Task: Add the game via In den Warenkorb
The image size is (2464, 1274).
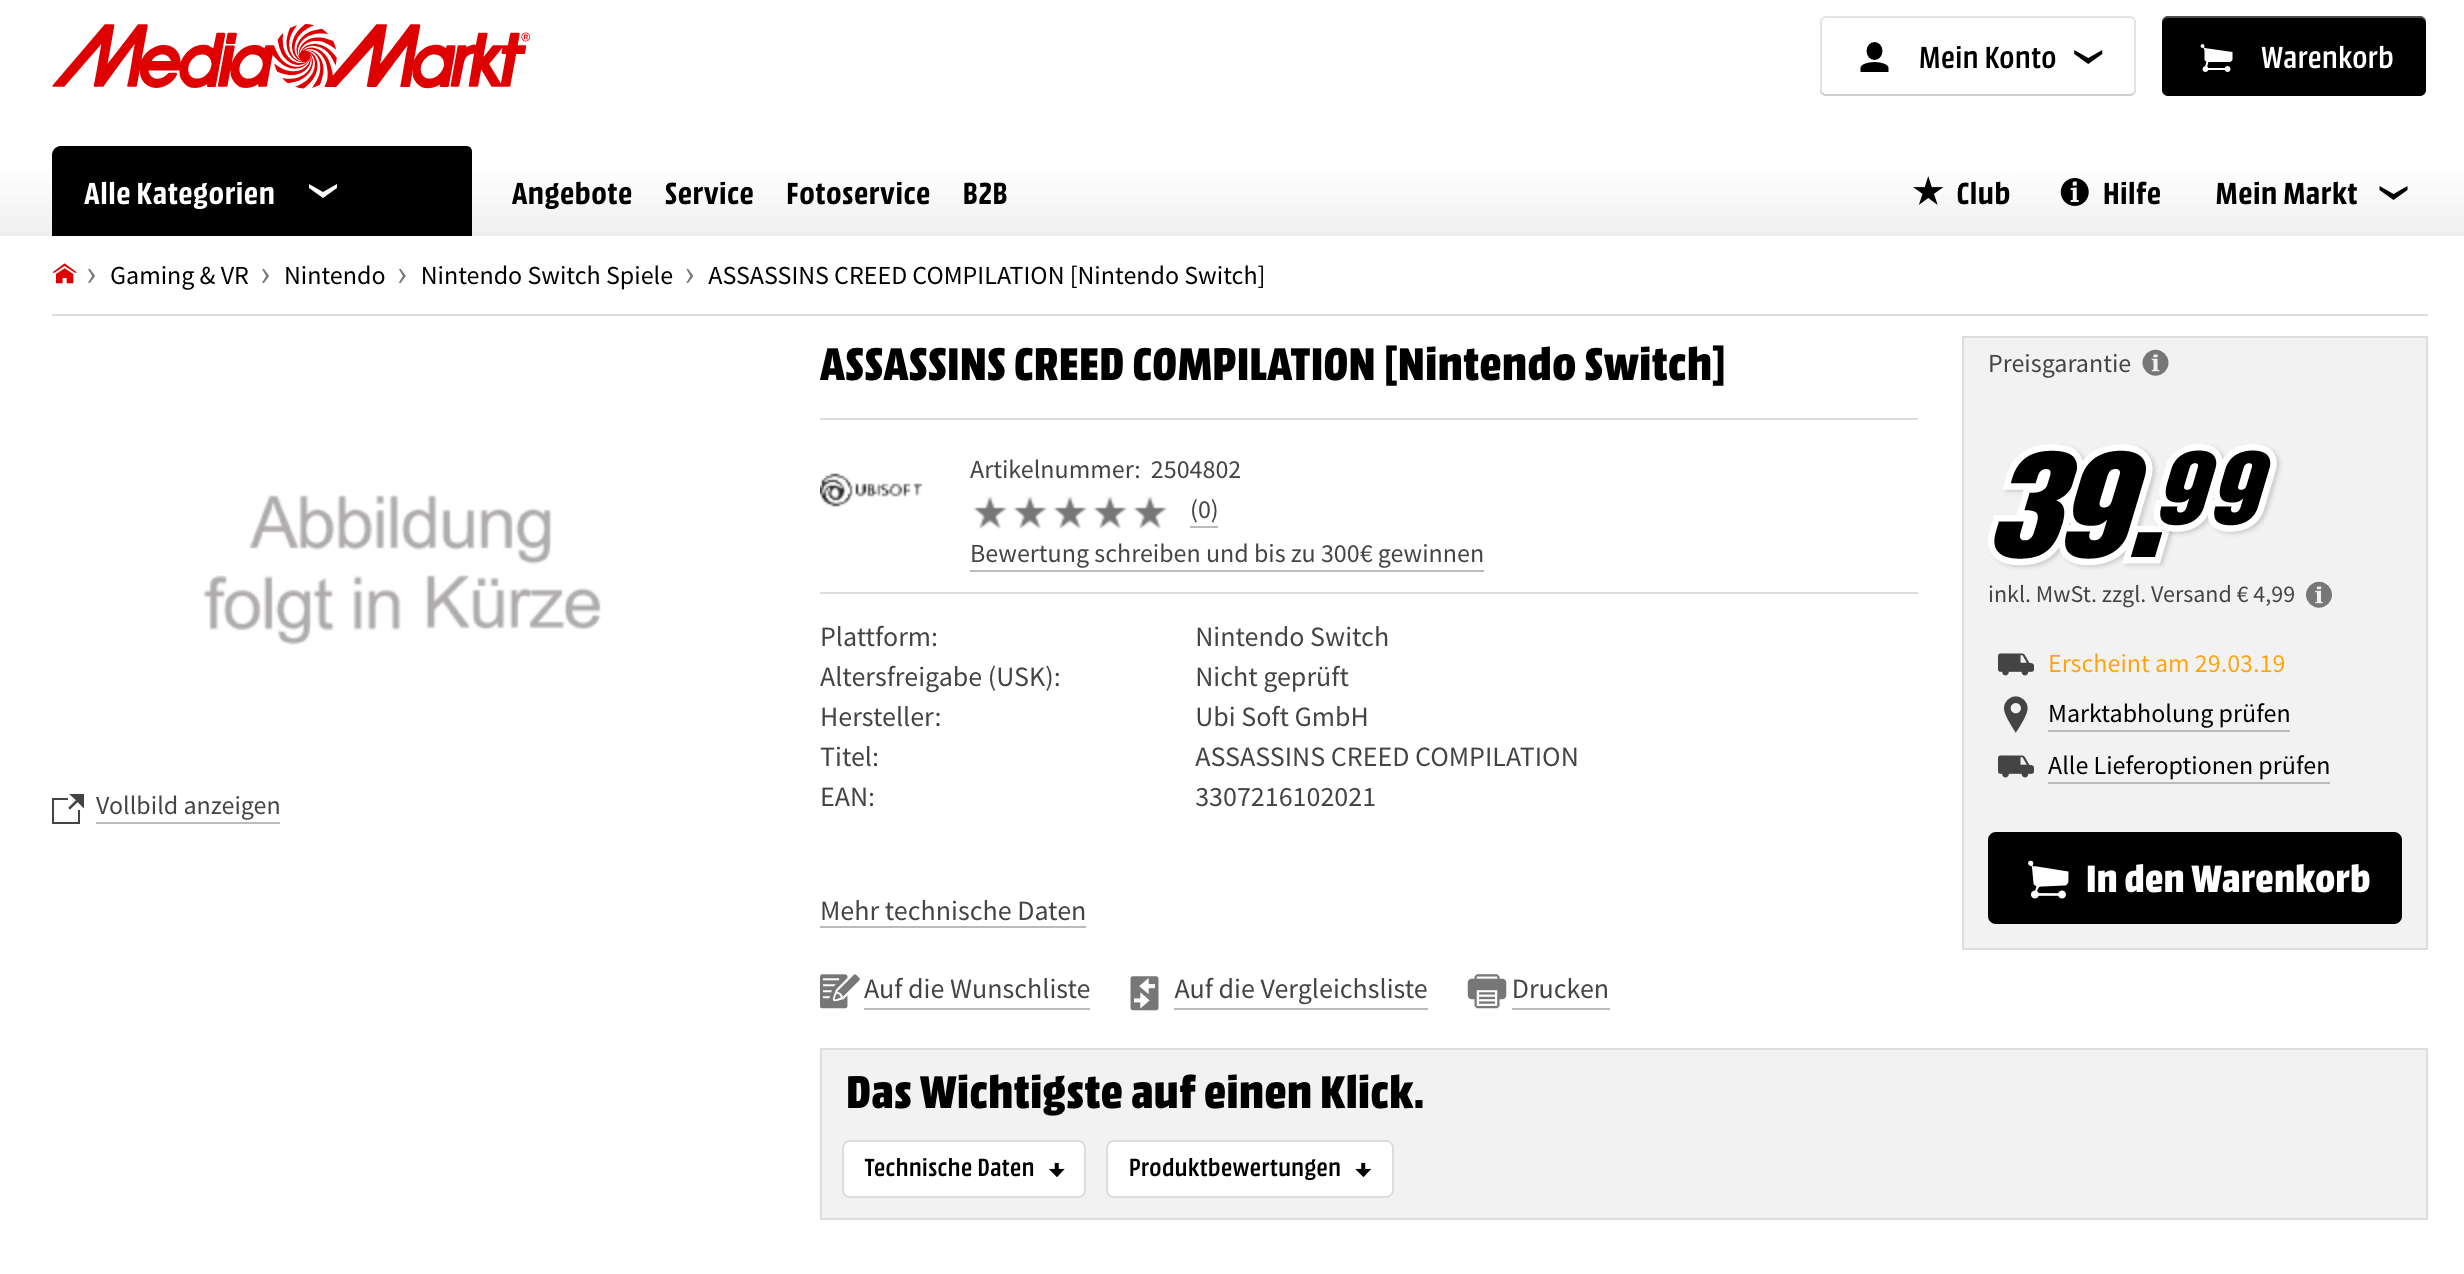Action: (x=2195, y=878)
